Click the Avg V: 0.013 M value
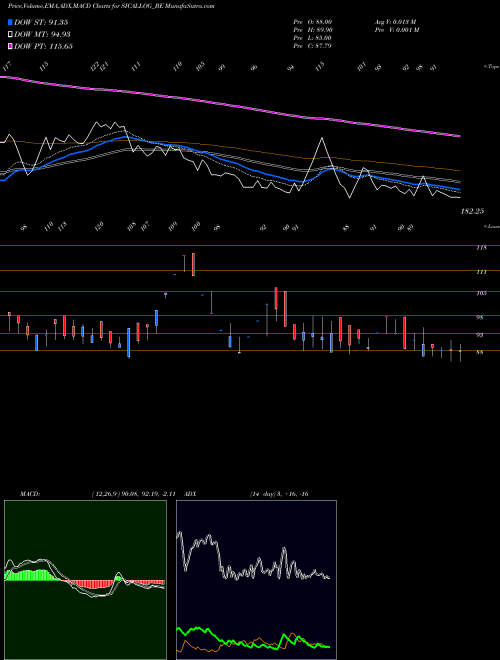 coord(395,22)
